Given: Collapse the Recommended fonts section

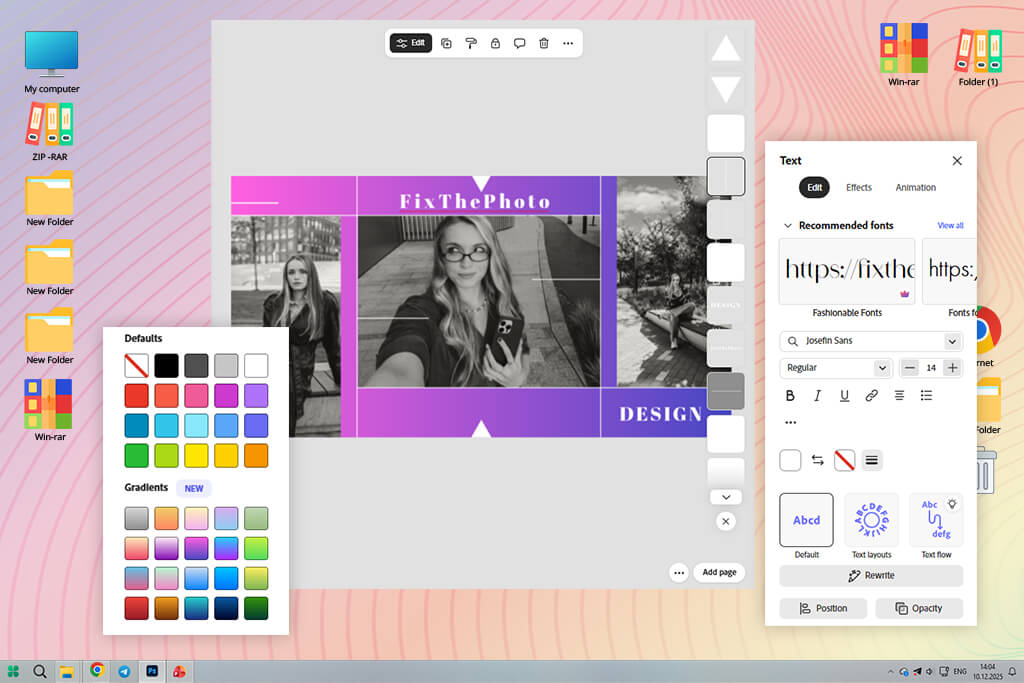Looking at the screenshot, I should pyautogui.click(x=788, y=225).
